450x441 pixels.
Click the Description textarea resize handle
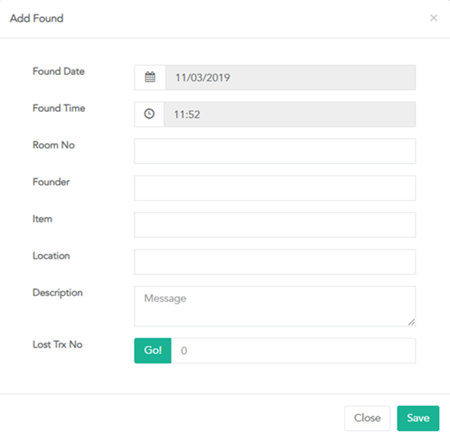point(412,322)
